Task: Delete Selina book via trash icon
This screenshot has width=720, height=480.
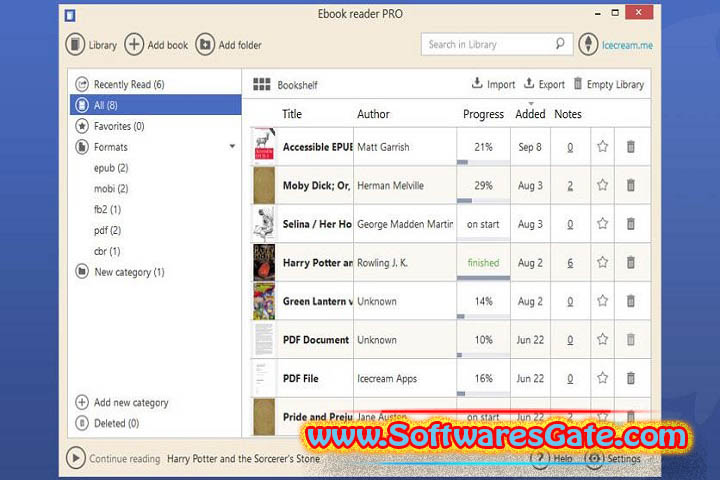Action: click(631, 224)
